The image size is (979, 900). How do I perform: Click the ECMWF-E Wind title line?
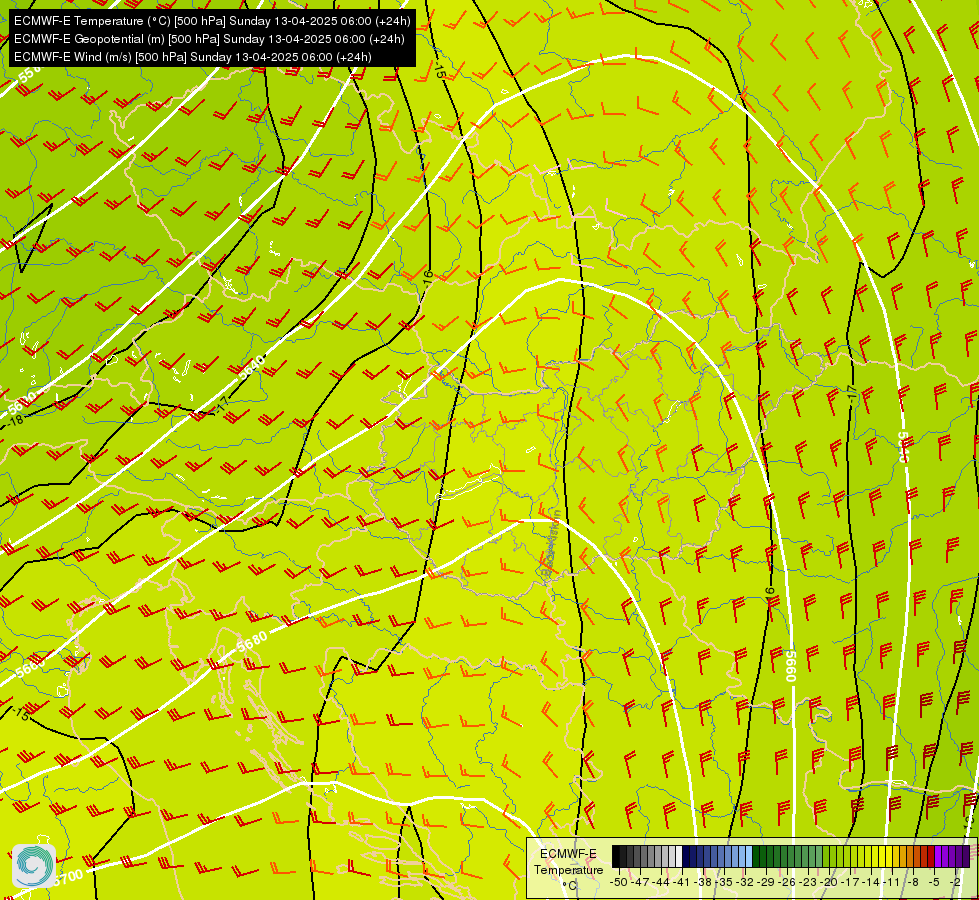click(x=193, y=57)
